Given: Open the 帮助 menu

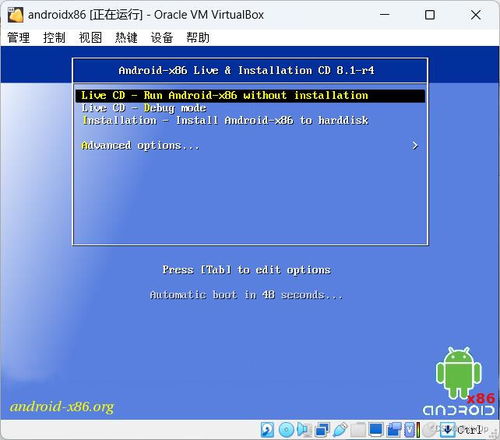Looking at the screenshot, I should pyautogui.click(x=198, y=38).
